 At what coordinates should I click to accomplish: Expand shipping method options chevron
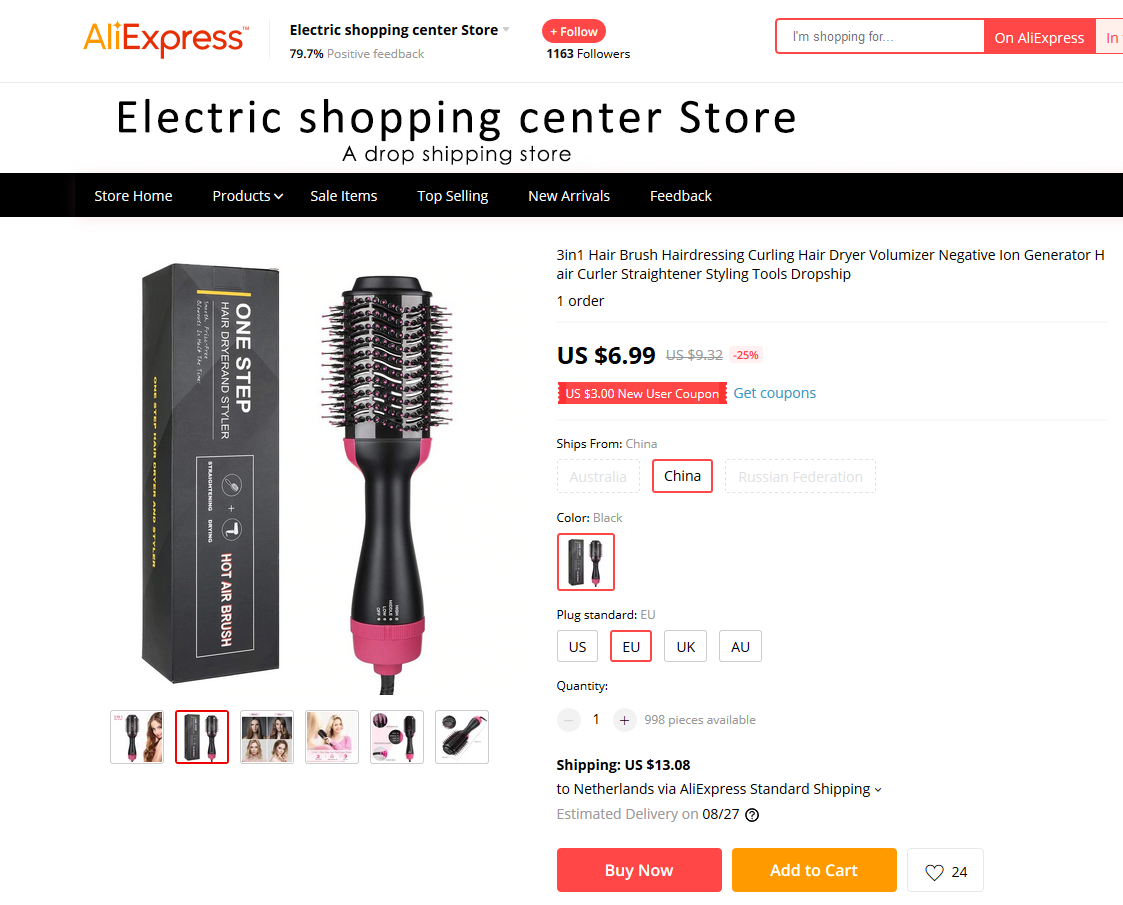point(878,790)
